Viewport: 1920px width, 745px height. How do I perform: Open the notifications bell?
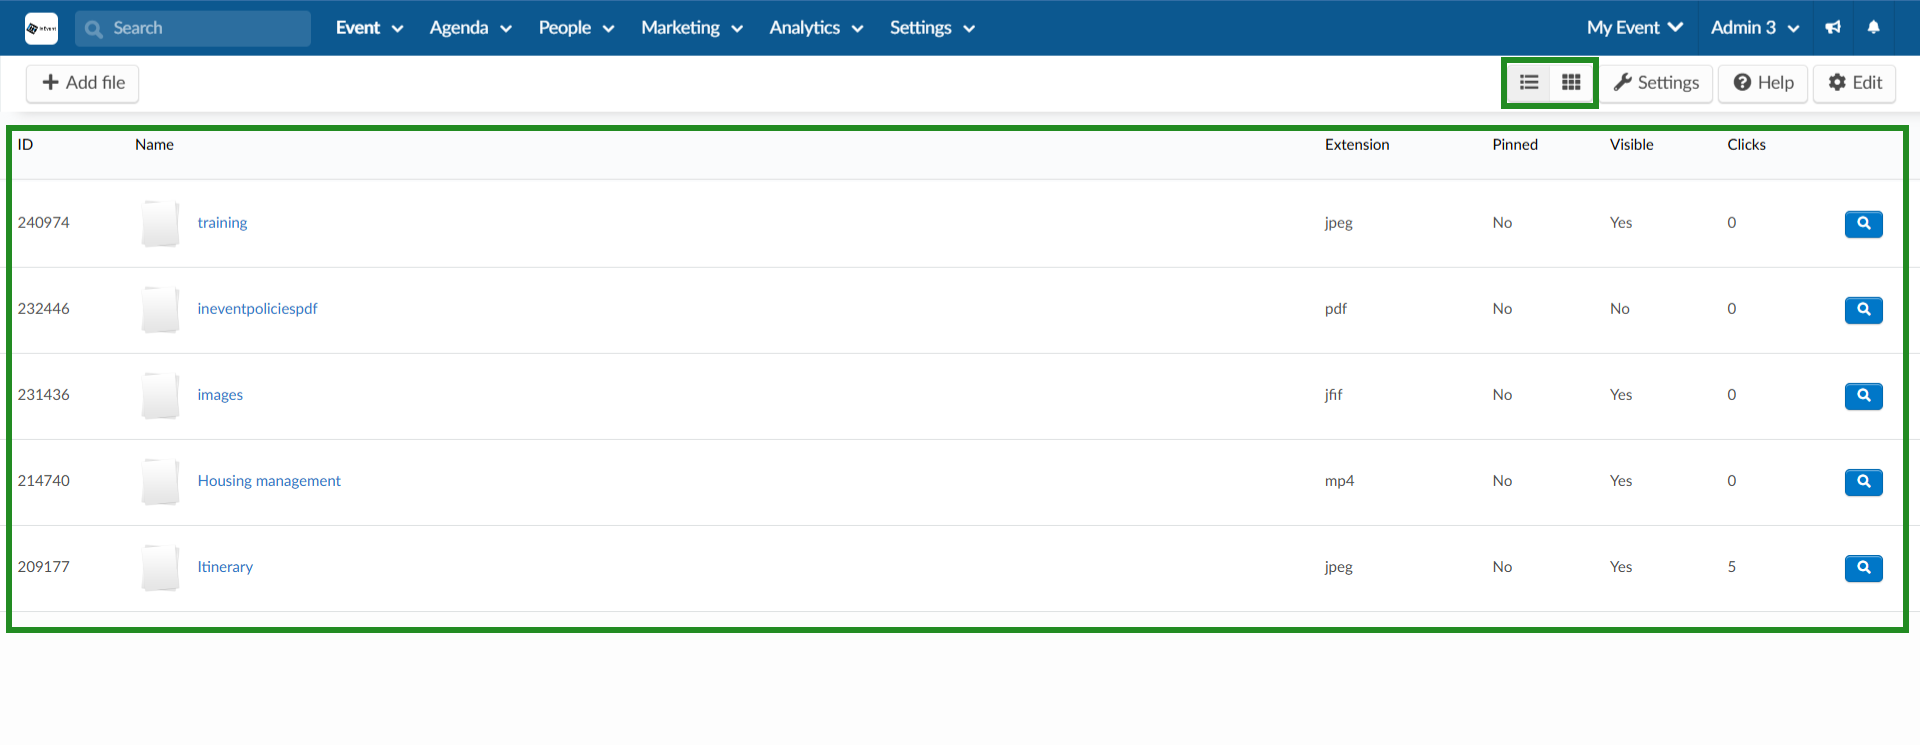pos(1873,28)
